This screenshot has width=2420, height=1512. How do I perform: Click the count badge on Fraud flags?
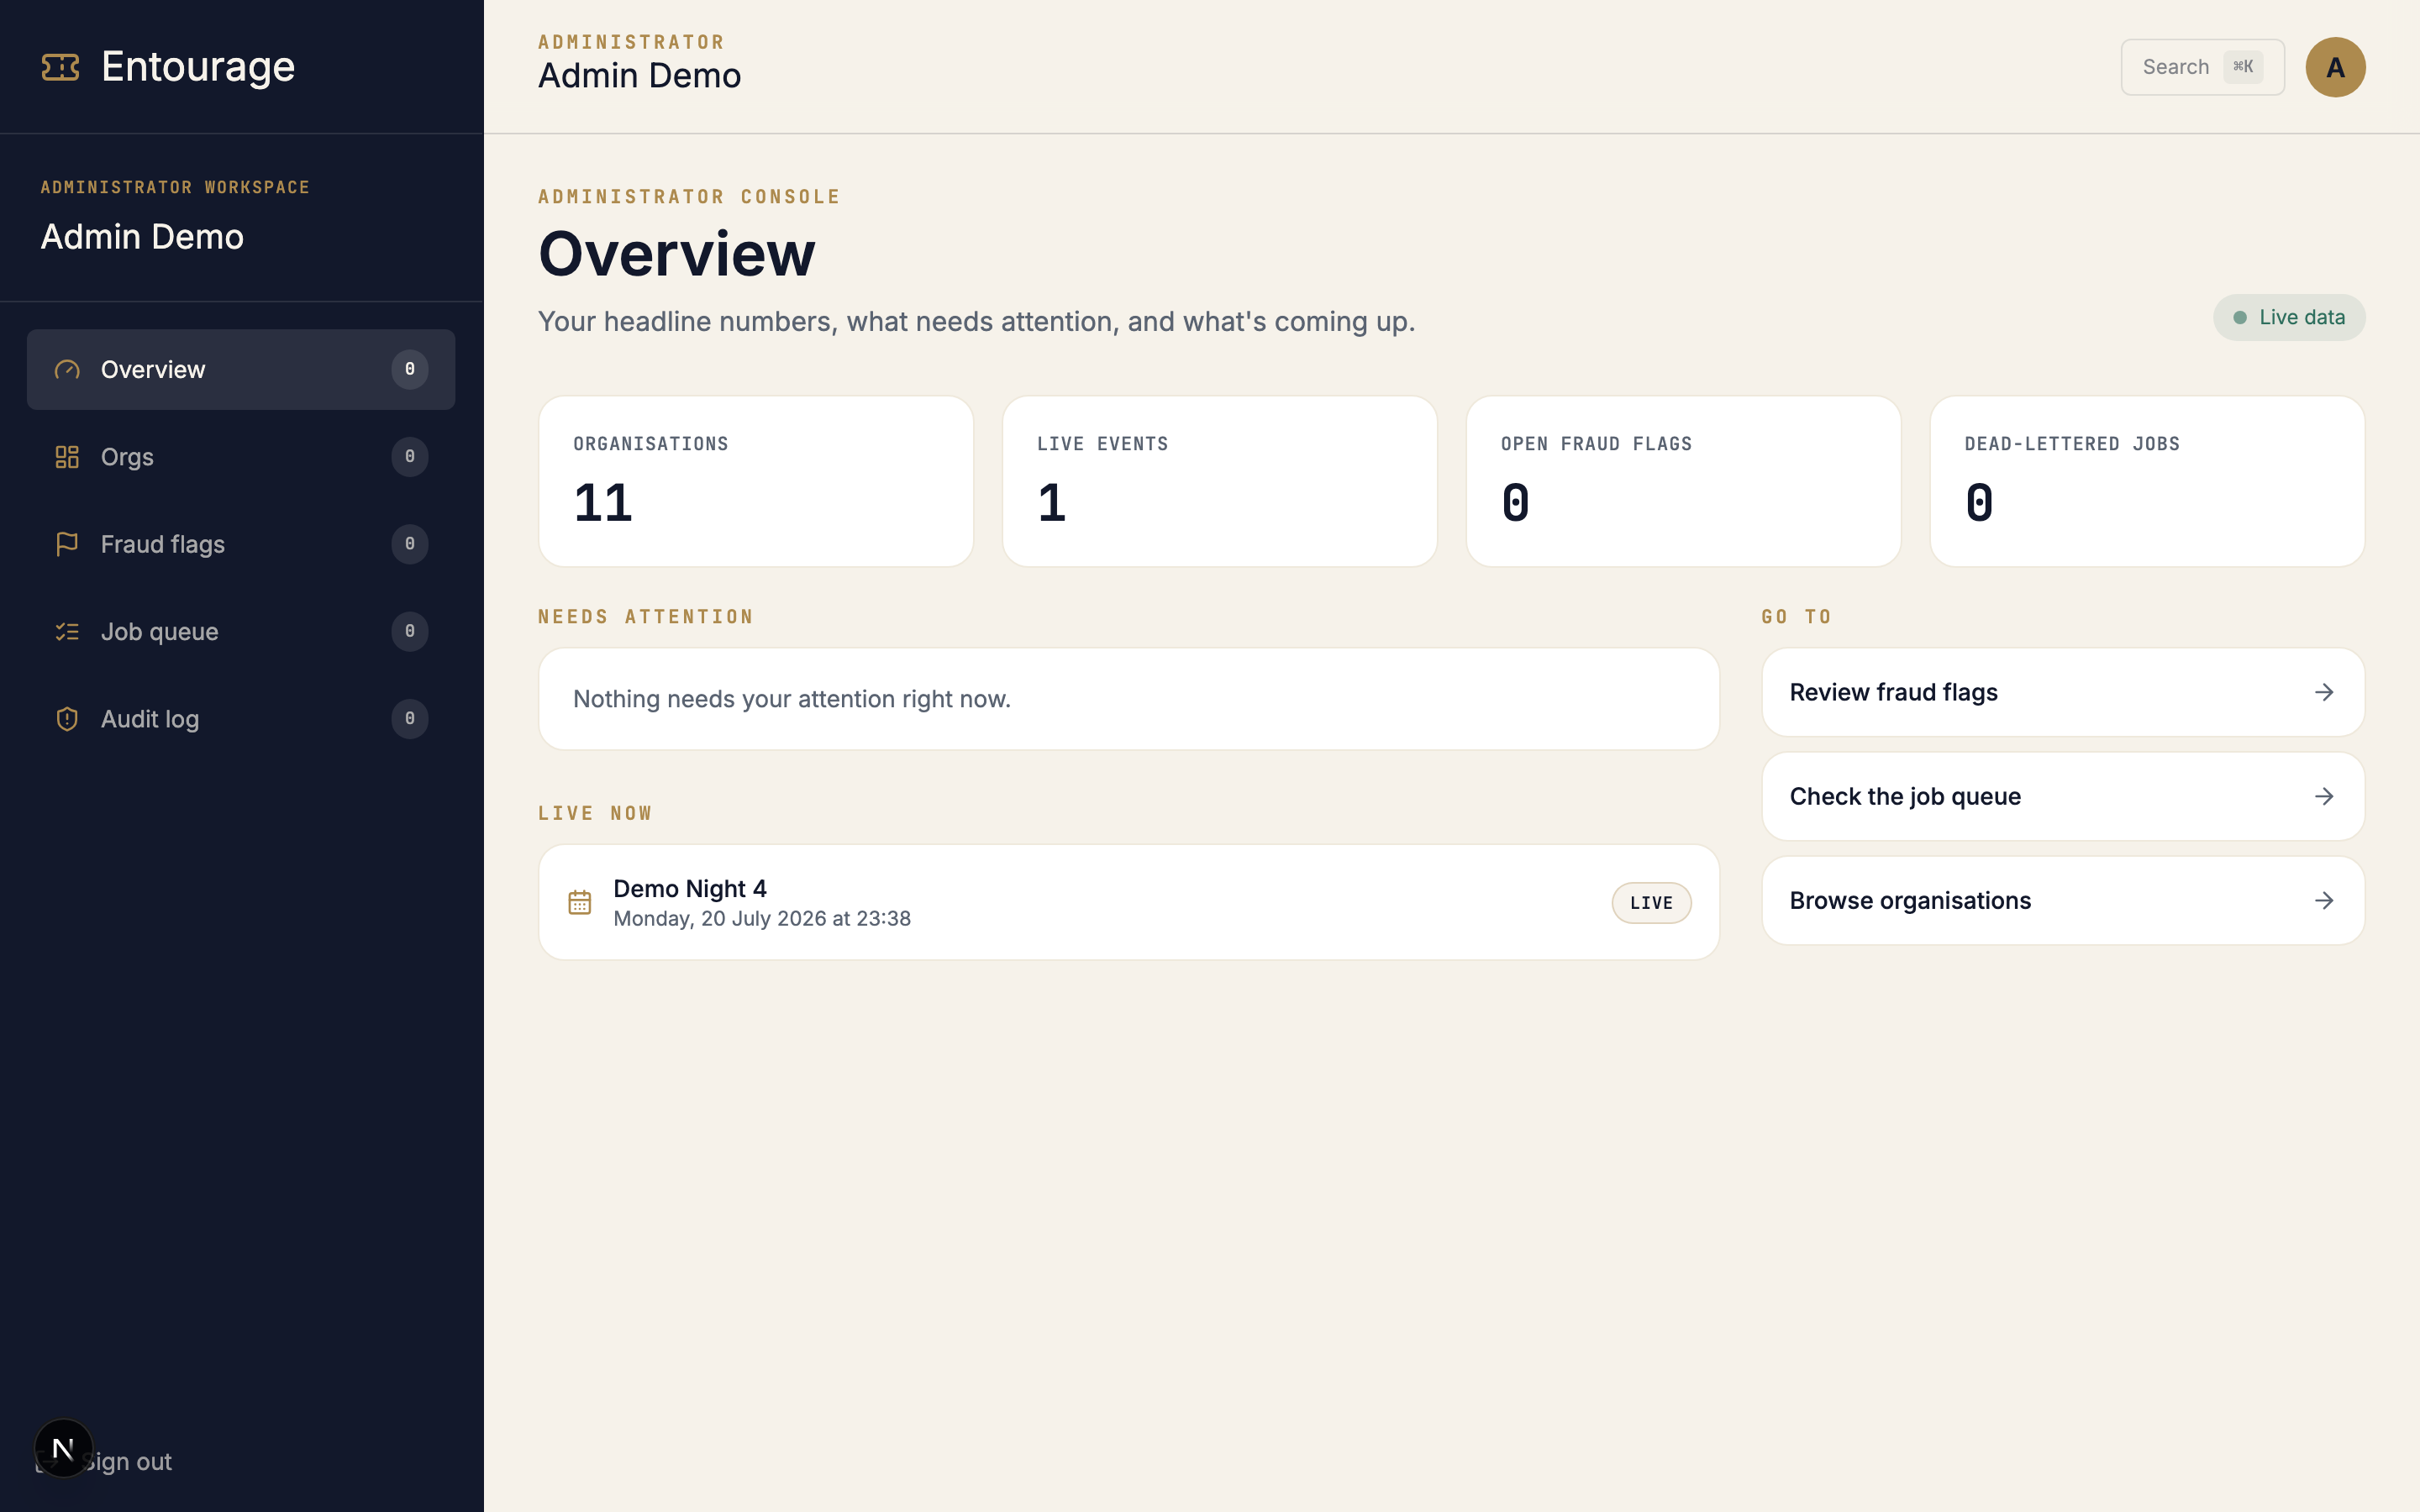[410, 544]
